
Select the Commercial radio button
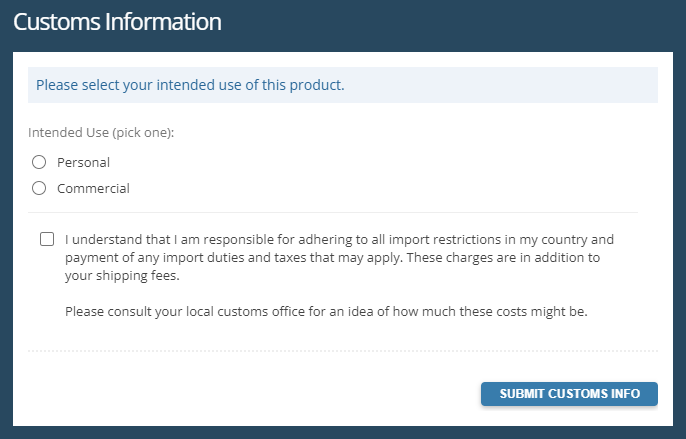[39, 188]
